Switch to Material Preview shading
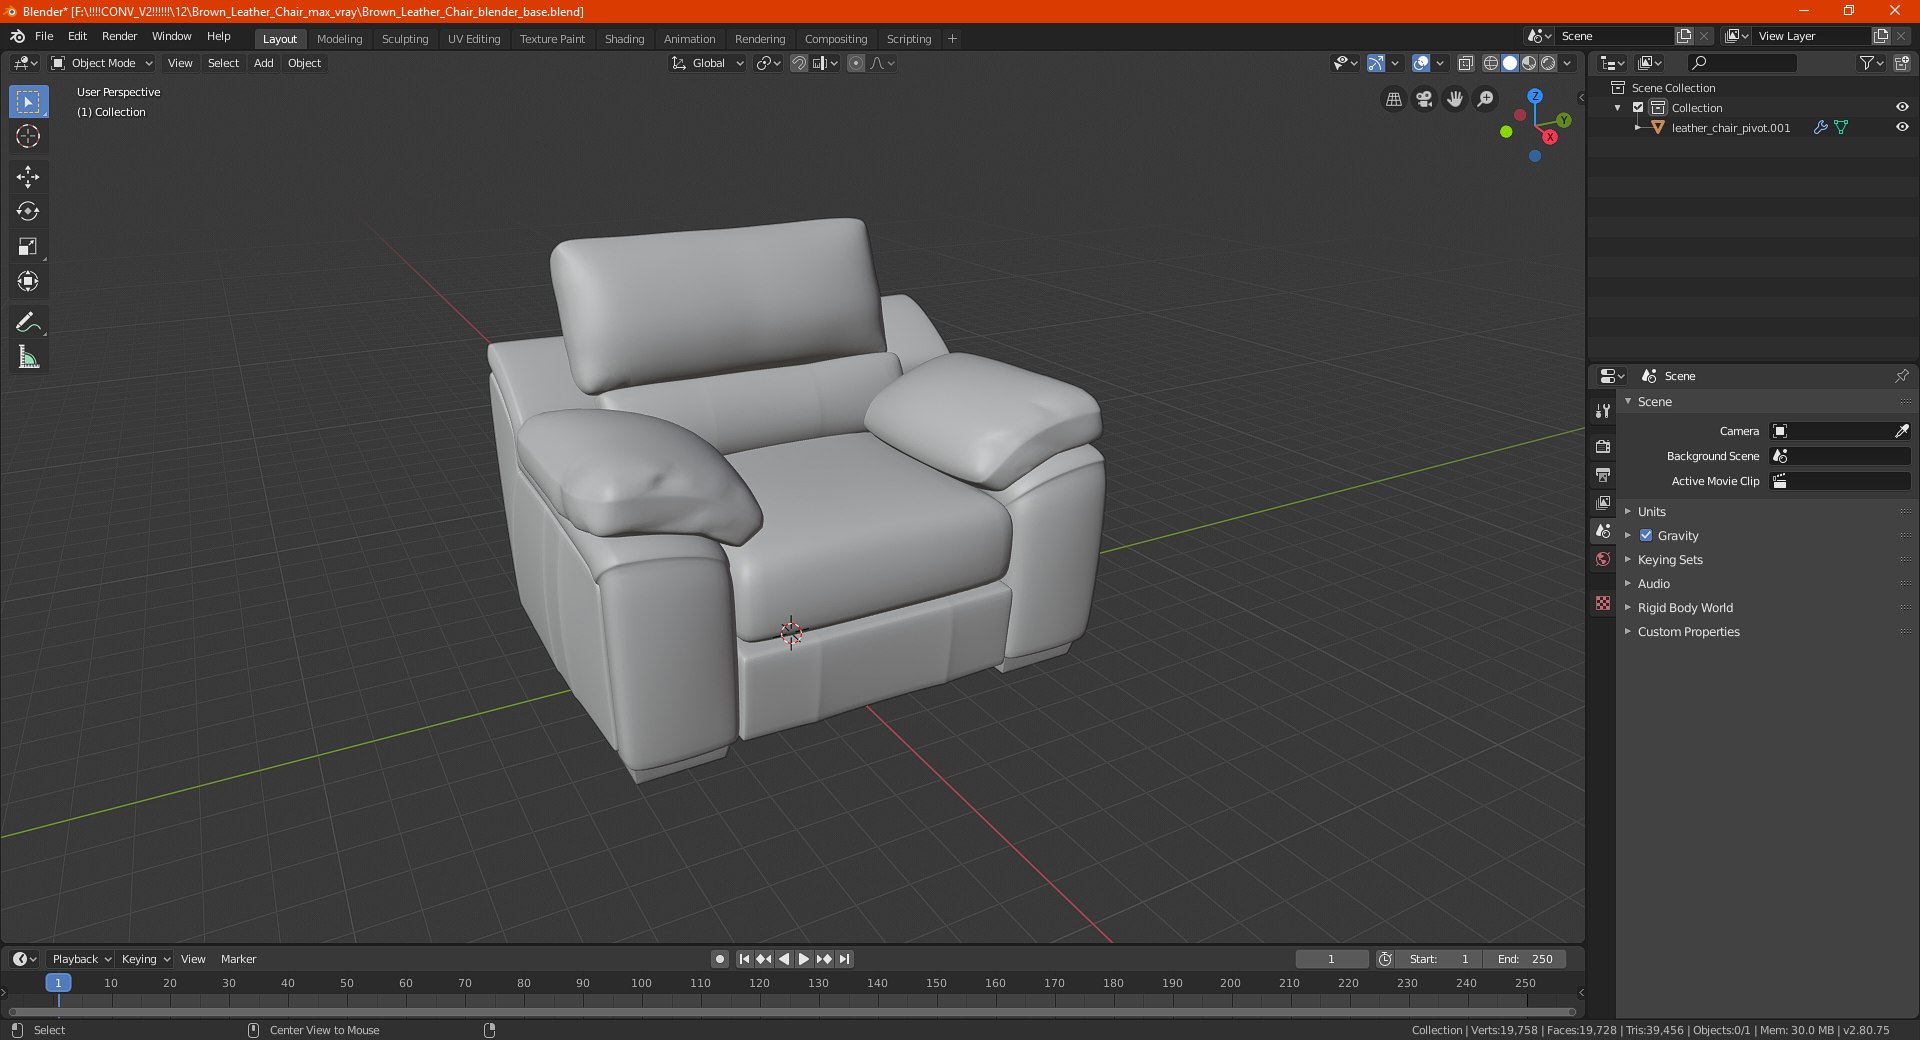Viewport: 1920px width, 1040px height. [x=1529, y=63]
